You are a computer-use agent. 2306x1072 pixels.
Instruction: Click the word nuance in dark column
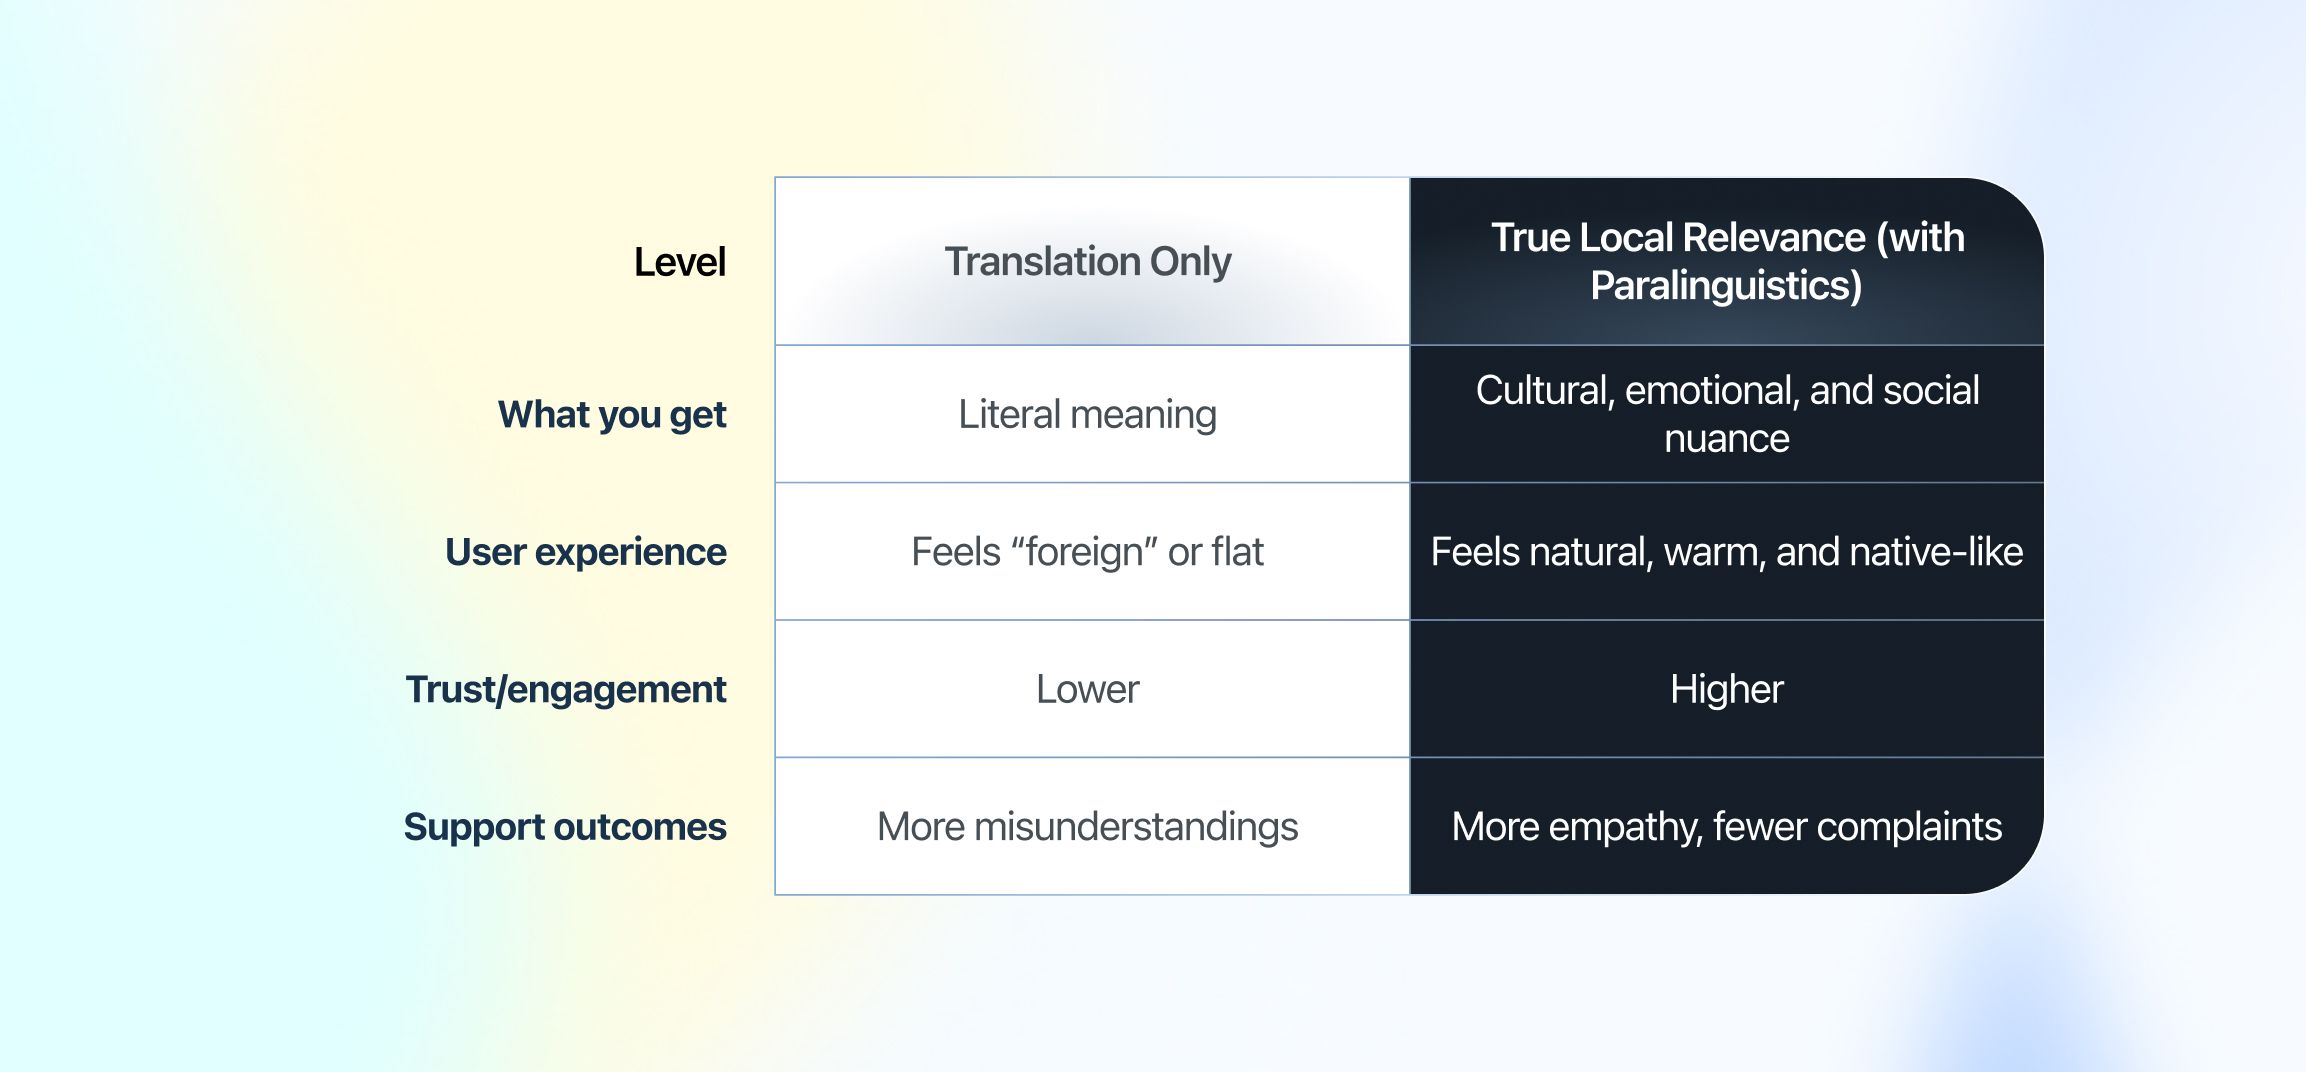(x=1727, y=439)
